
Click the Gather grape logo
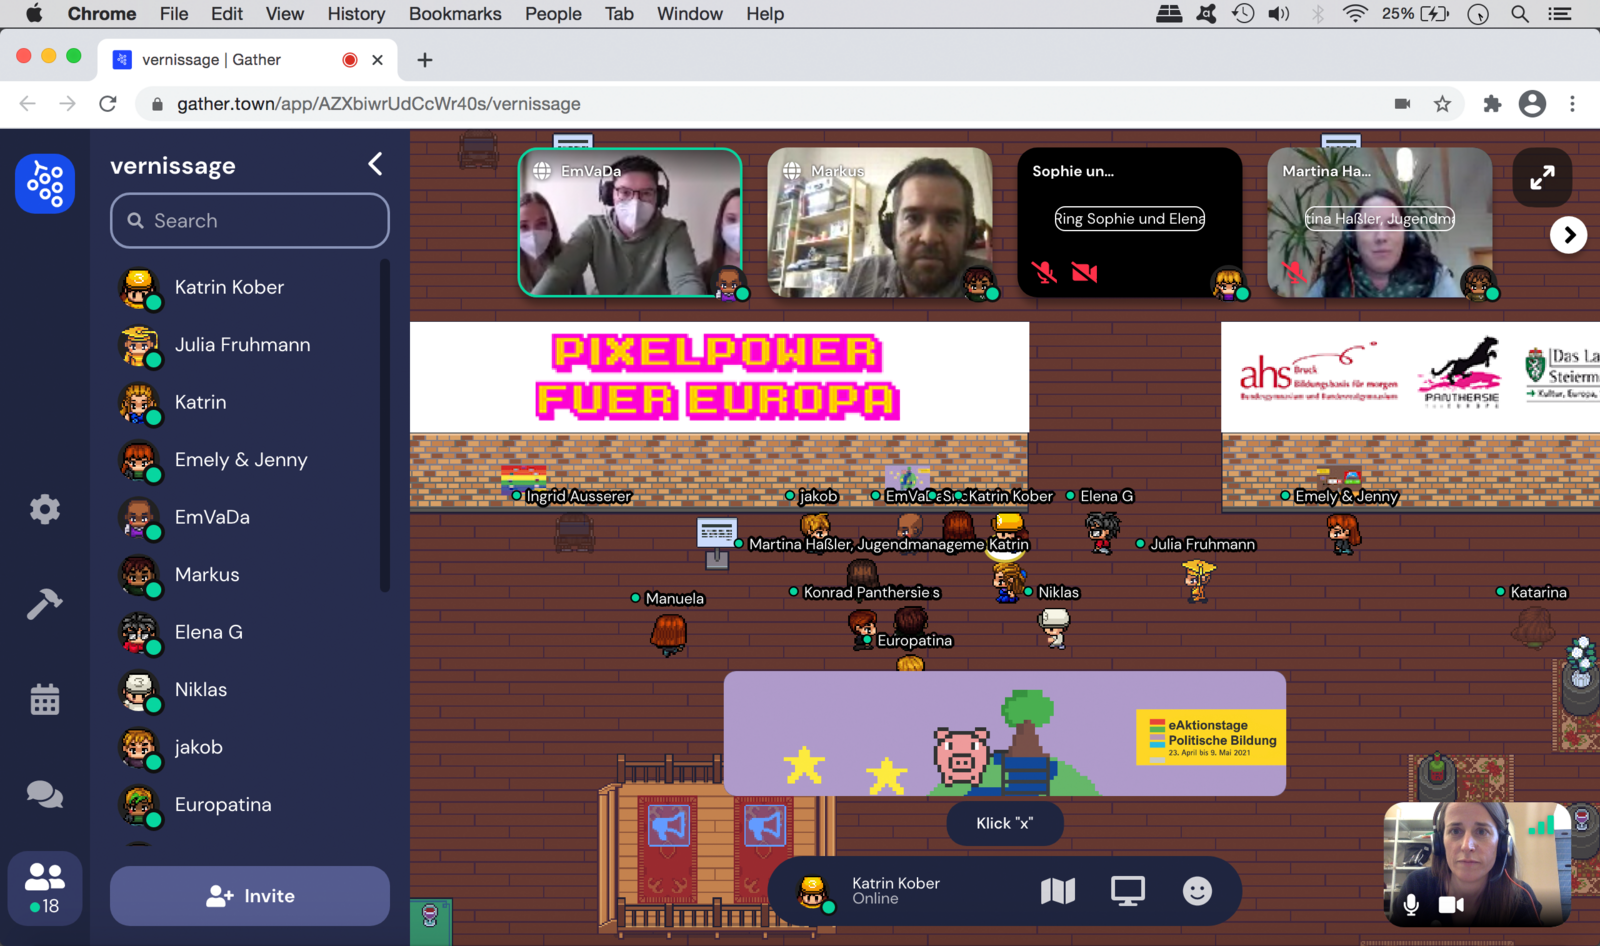[x=45, y=184]
